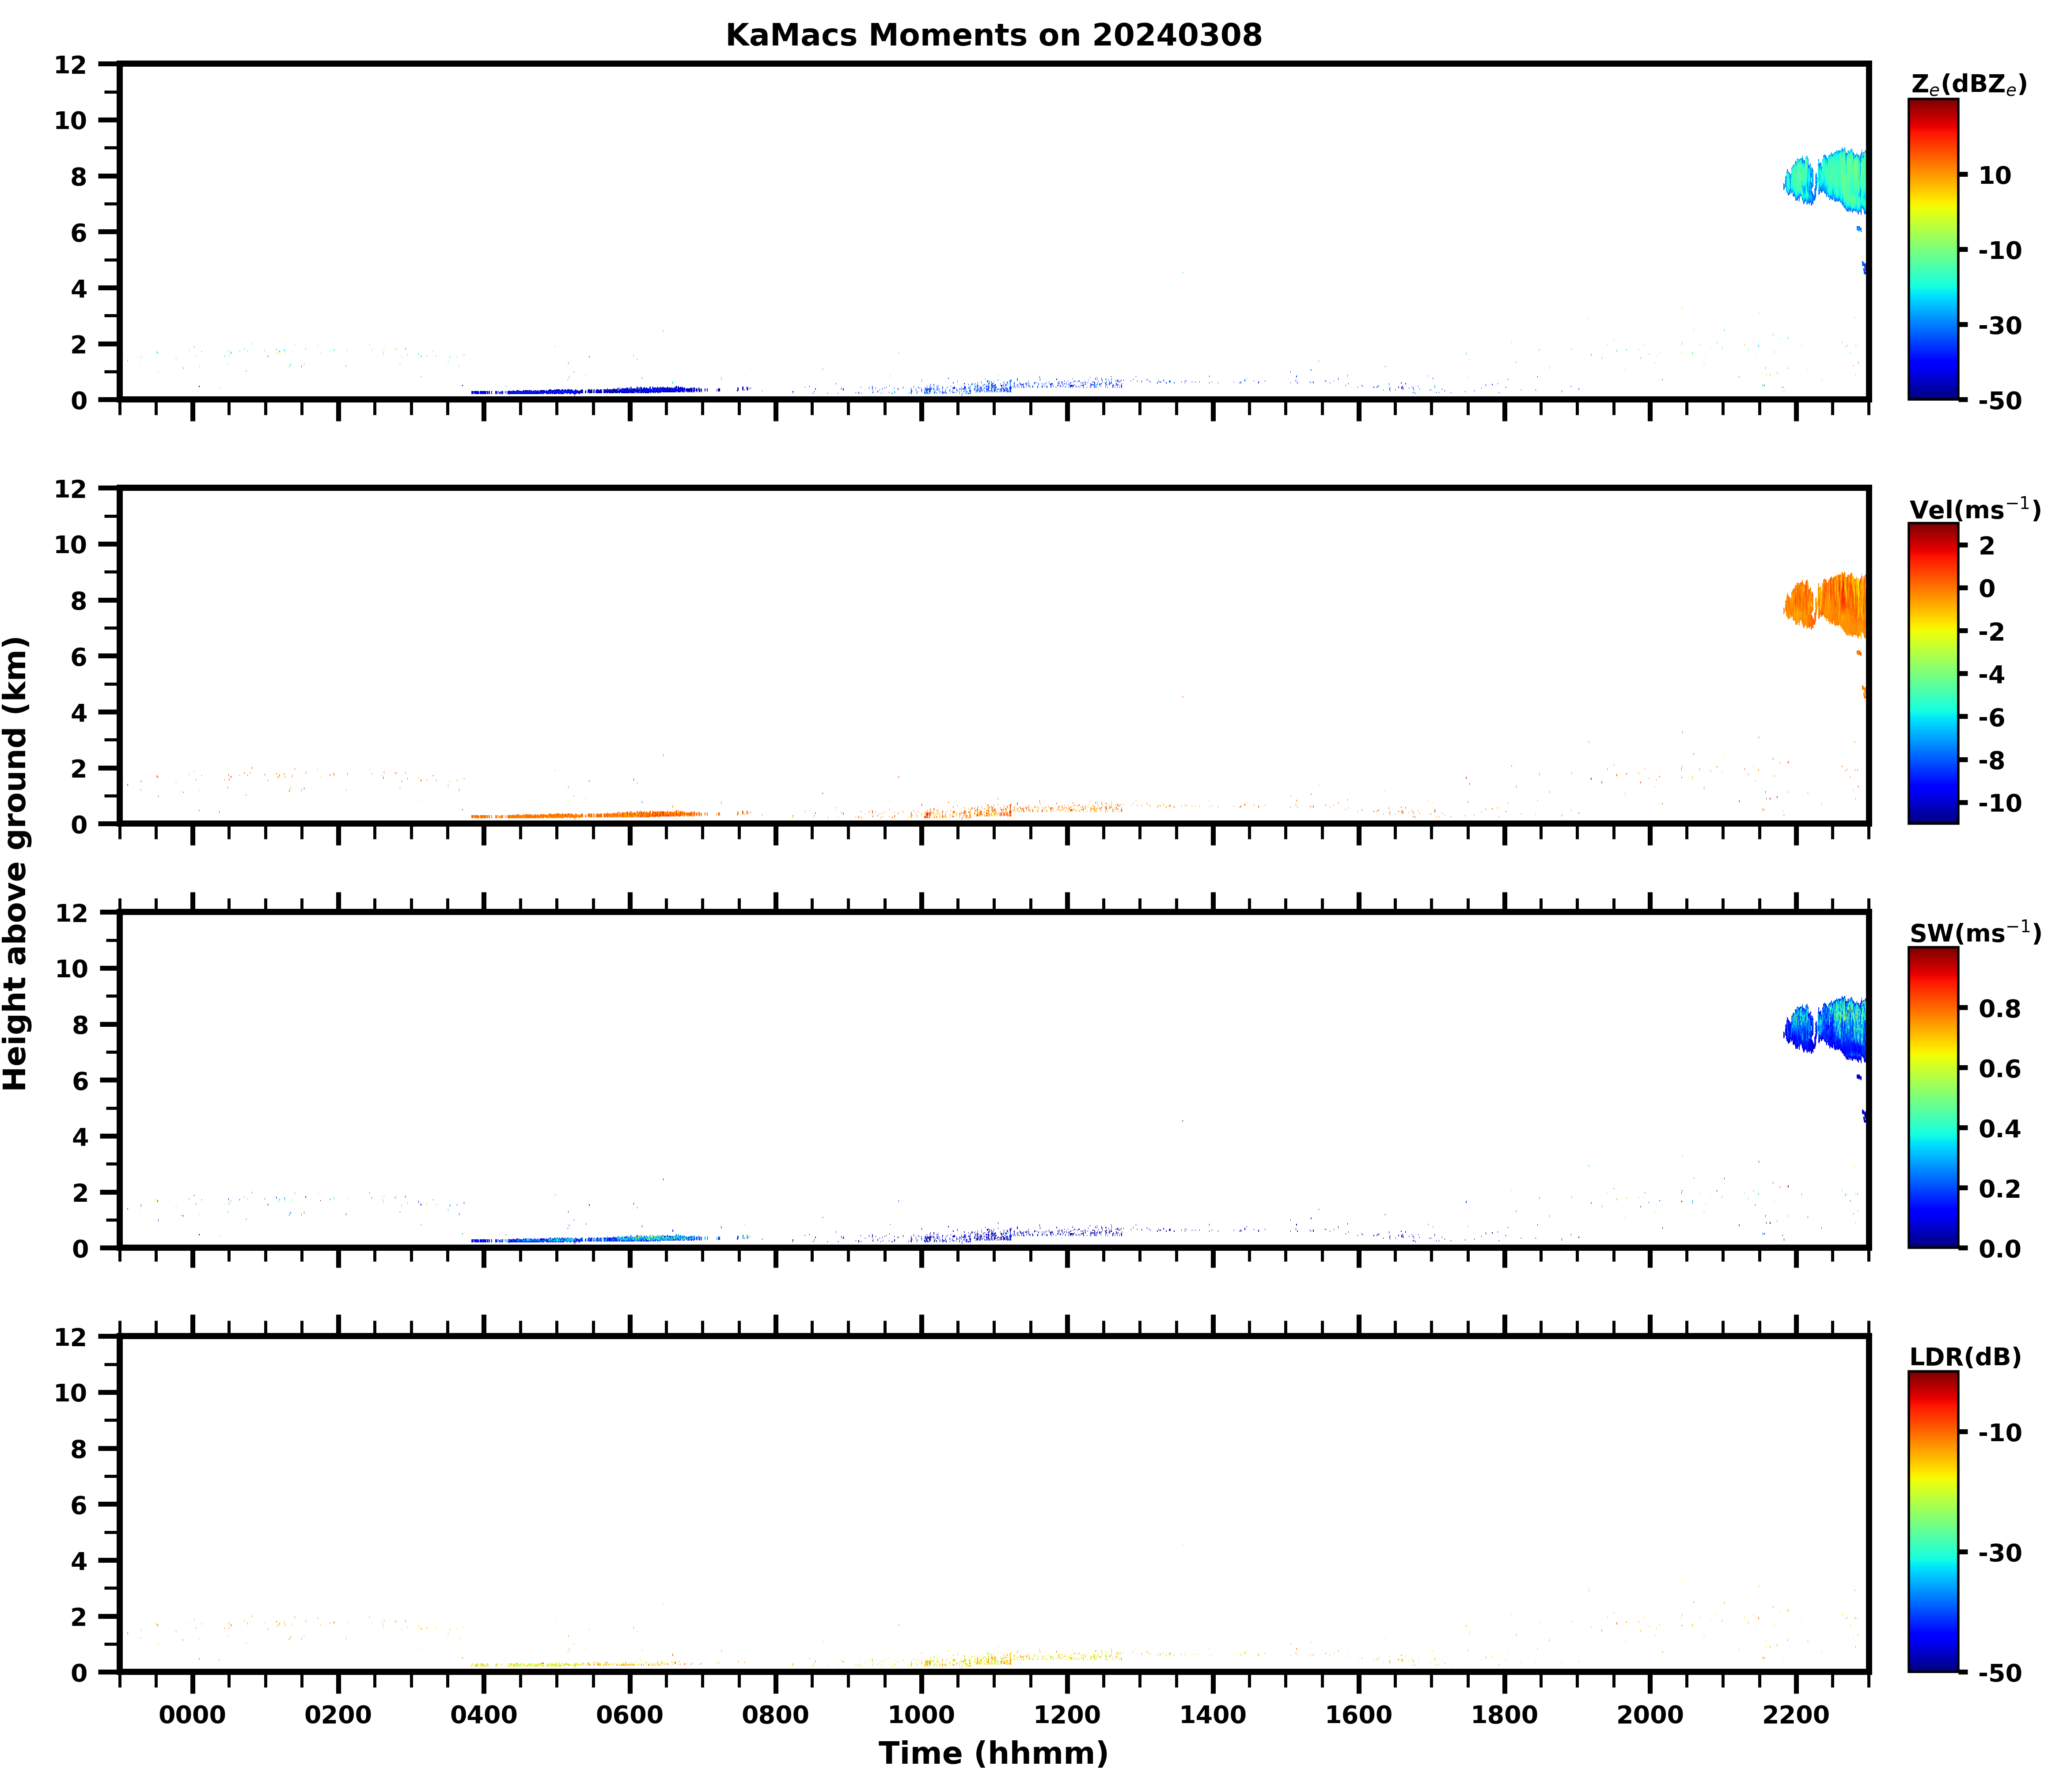Viewport: 2063px width, 1792px height.
Task: Click the 1200 time tick label
Action: point(1067,1716)
